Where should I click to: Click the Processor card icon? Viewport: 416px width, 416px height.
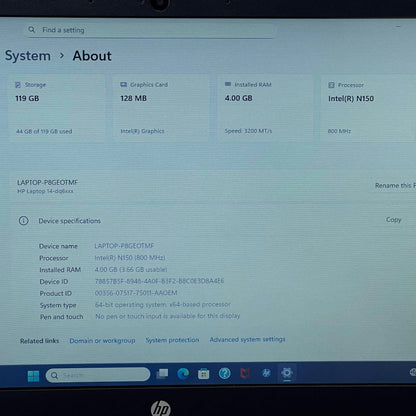(331, 85)
